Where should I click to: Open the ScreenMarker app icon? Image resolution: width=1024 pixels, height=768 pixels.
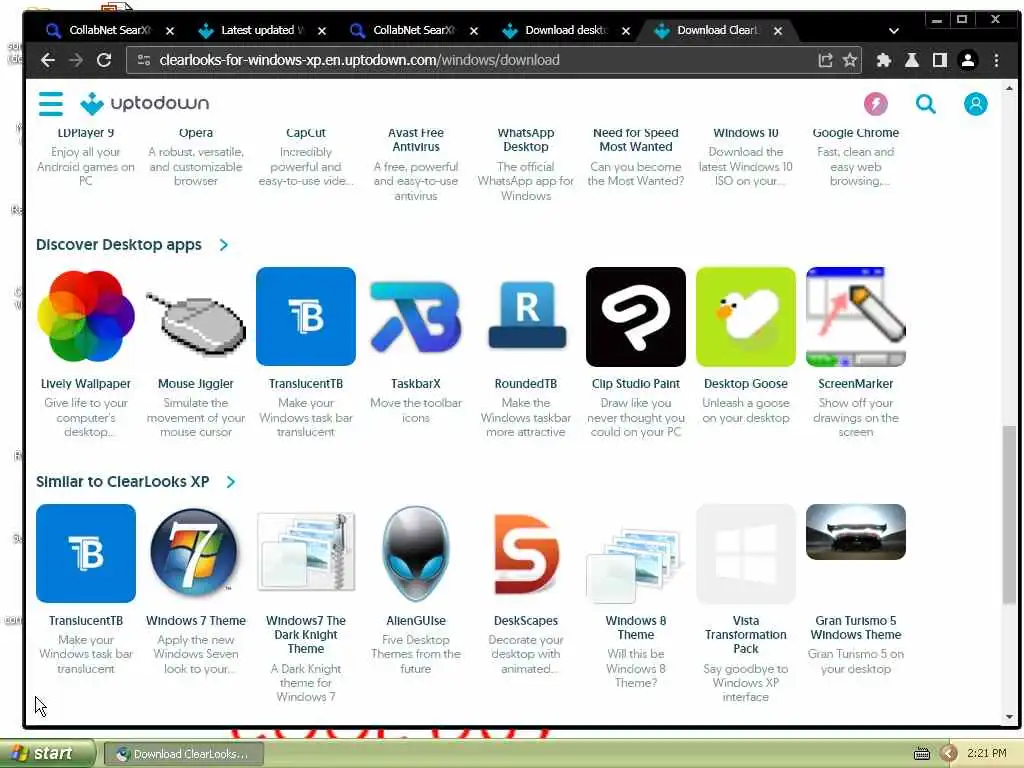click(x=856, y=317)
